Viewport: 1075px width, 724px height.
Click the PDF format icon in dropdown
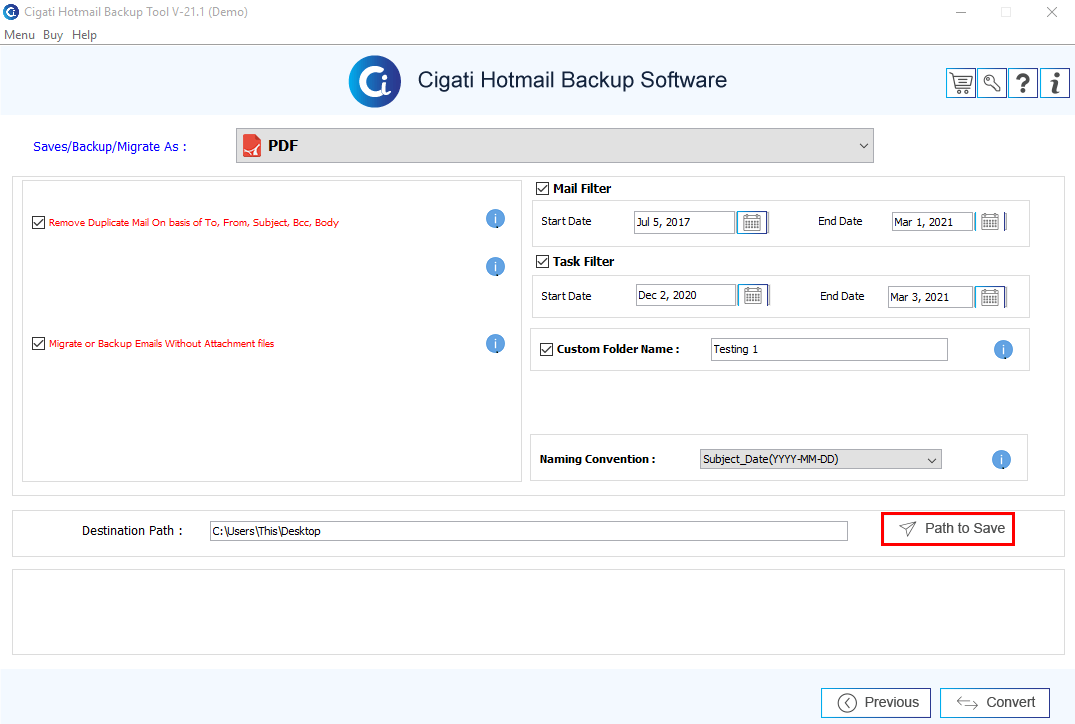point(252,145)
